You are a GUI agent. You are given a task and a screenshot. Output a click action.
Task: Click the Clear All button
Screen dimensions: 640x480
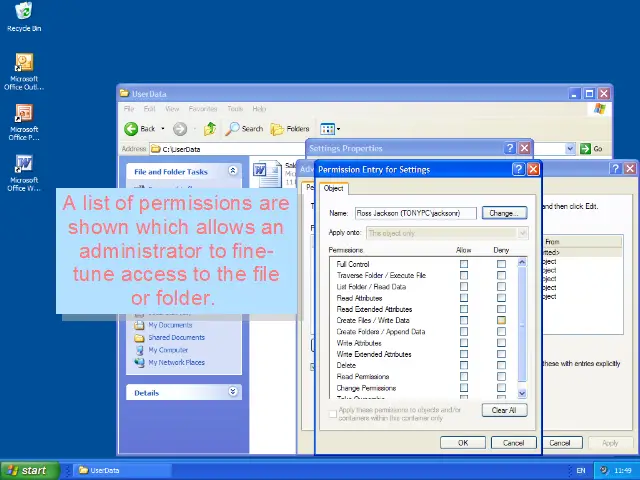(x=503, y=410)
